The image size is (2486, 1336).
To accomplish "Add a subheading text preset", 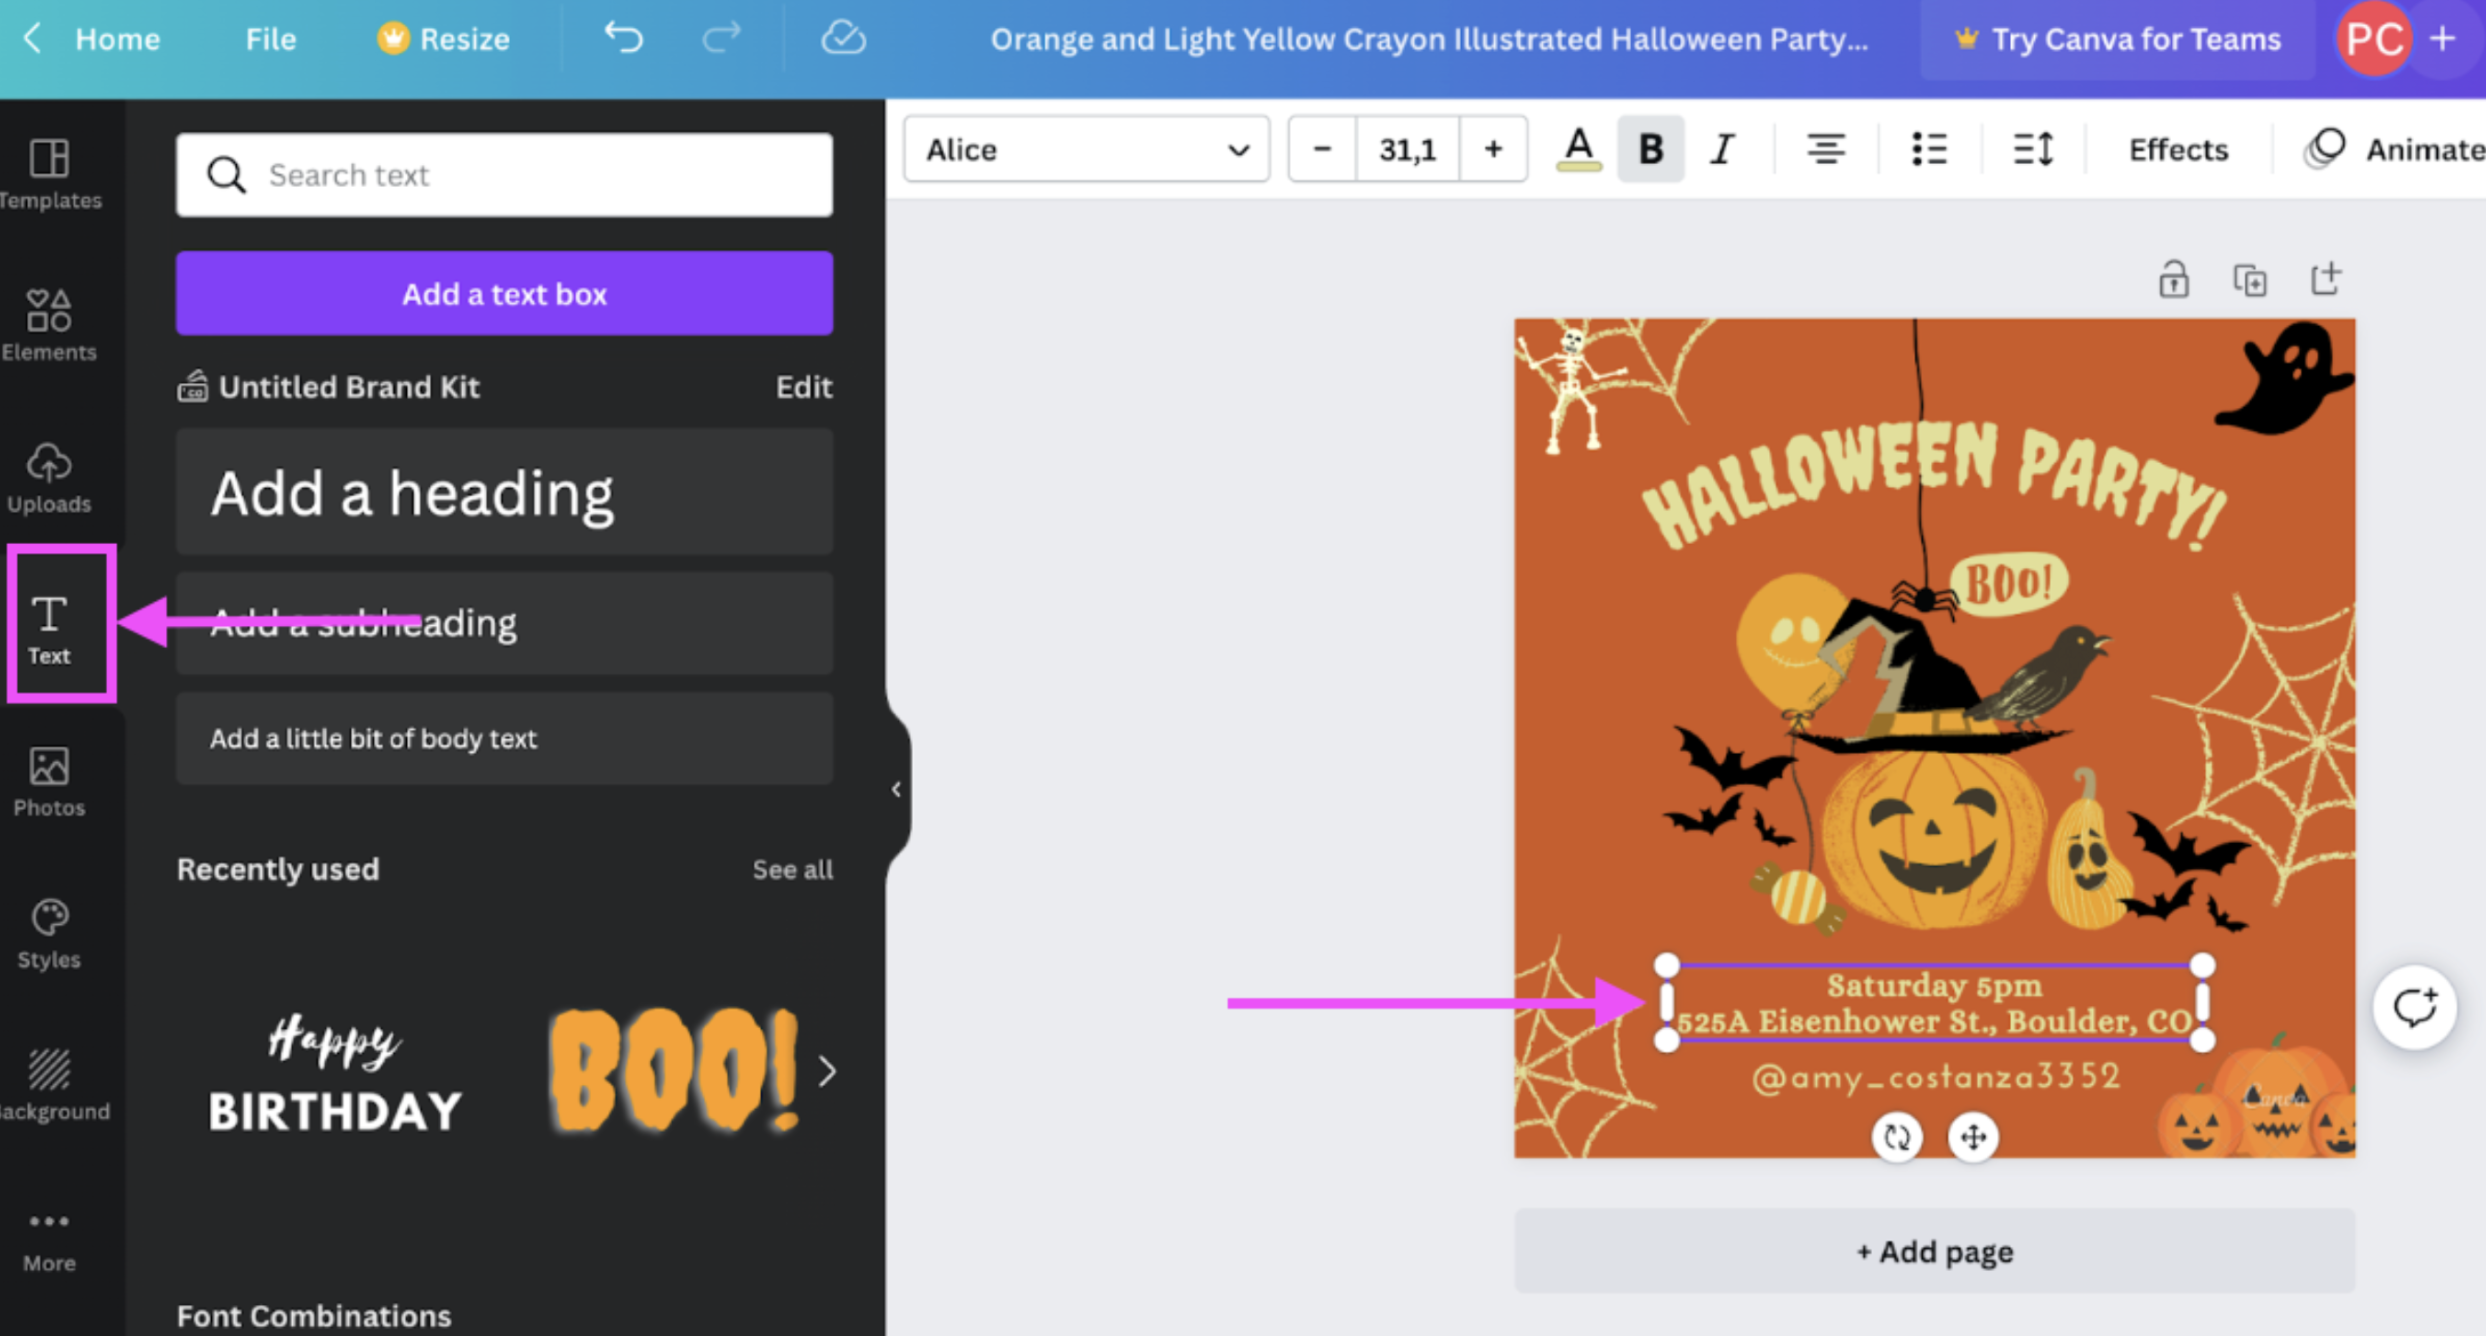I will pos(504,623).
